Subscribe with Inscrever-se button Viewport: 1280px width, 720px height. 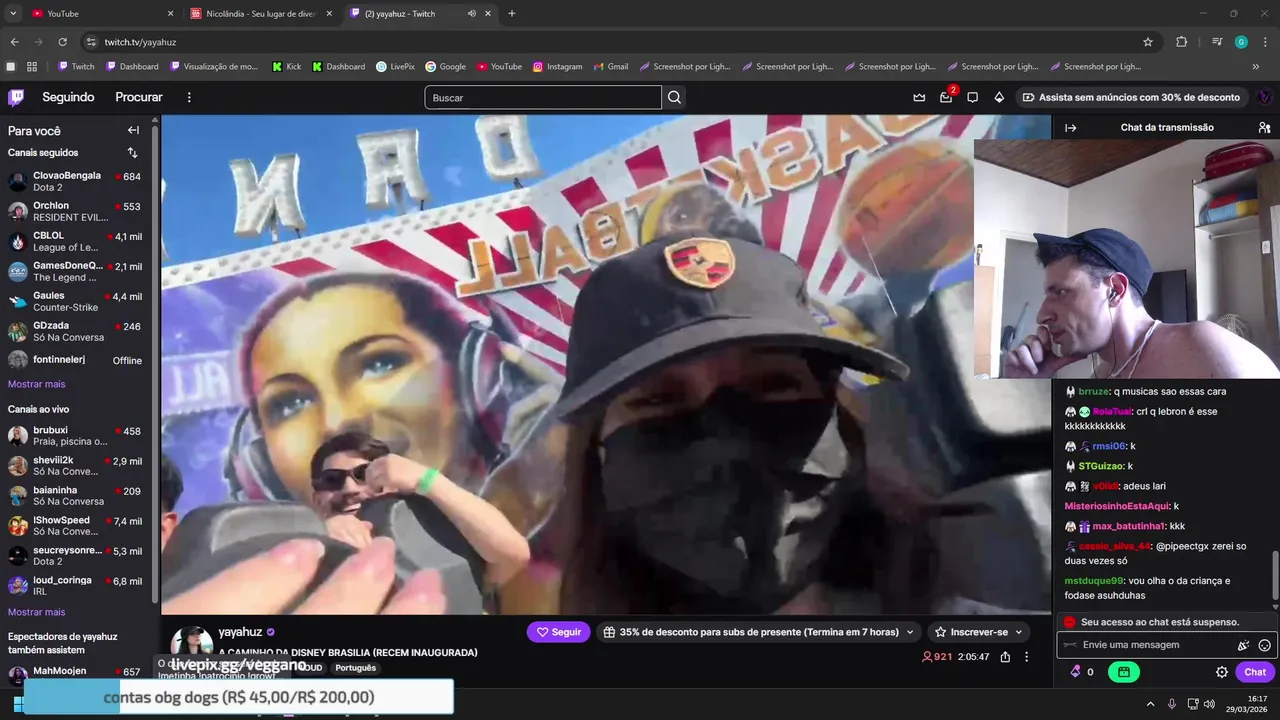[x=971, y=632]
